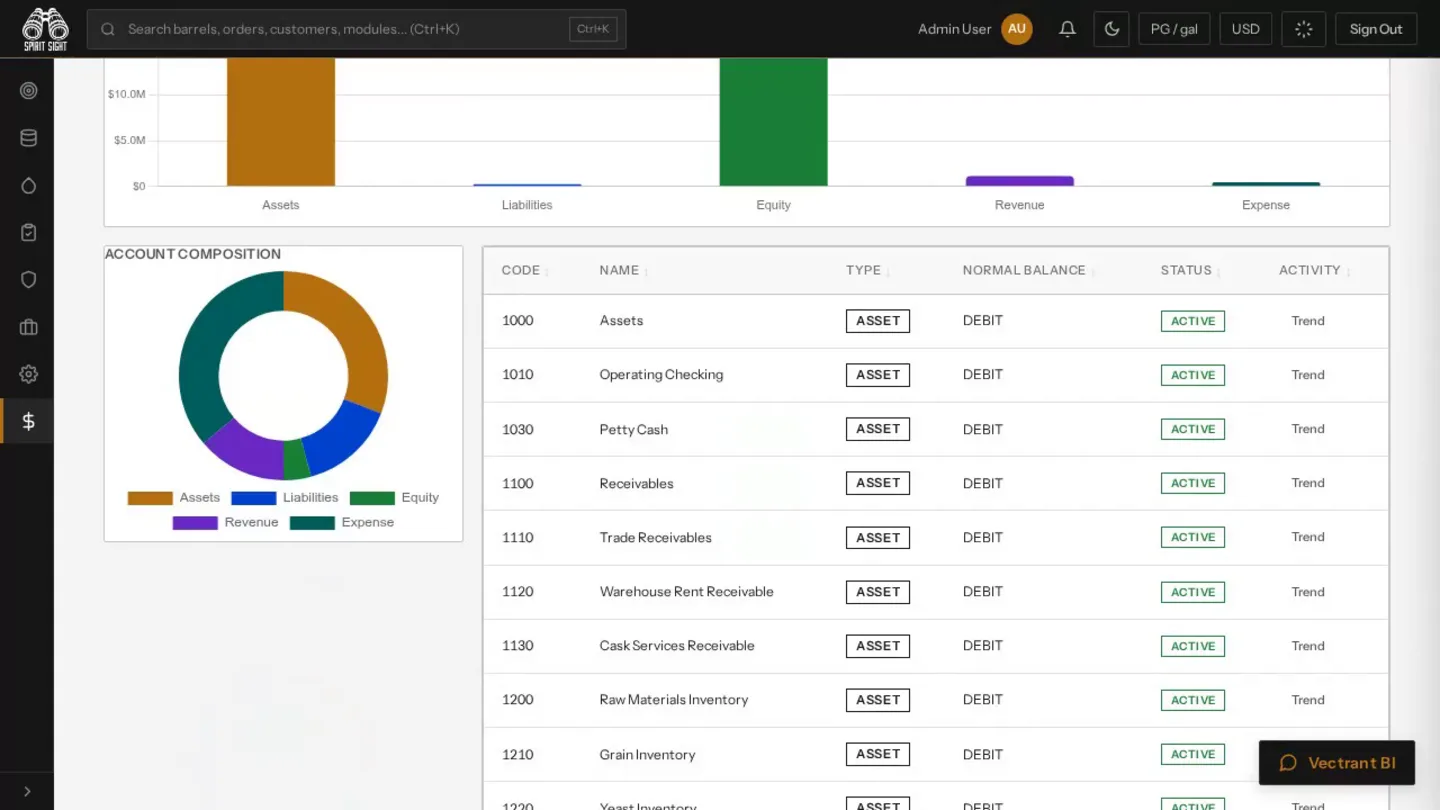1440x810 pixels.
Task: Open the clipboard checklist icon in sidebar
Action: tap(29, 232)
